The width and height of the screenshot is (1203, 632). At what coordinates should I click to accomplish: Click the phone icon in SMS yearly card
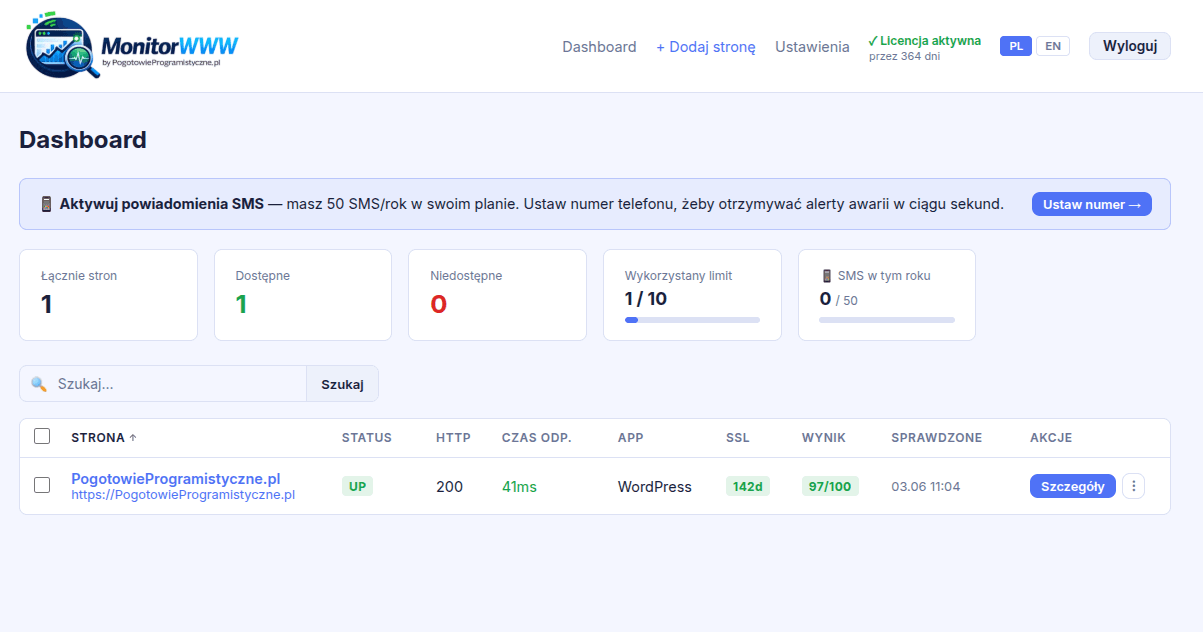(x=826, y=276)
